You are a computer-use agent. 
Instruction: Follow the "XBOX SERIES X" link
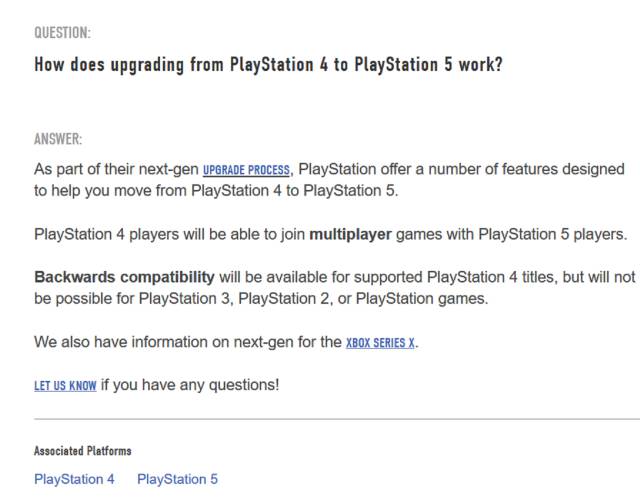coord(380,342)
